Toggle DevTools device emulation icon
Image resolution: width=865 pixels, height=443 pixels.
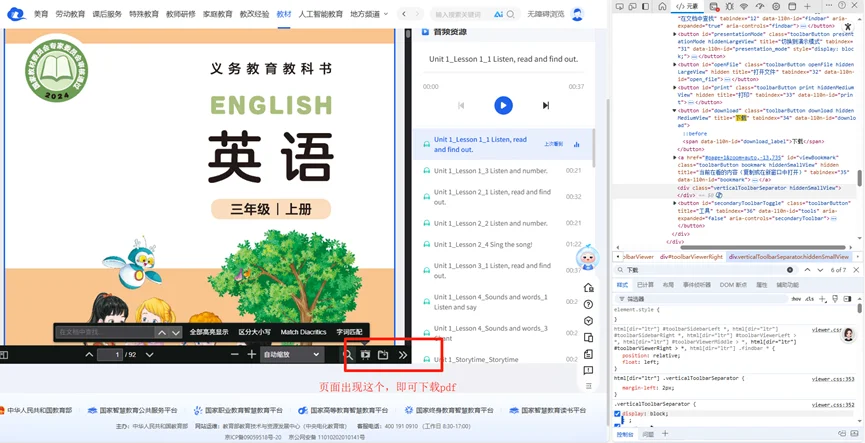[632, 6]
